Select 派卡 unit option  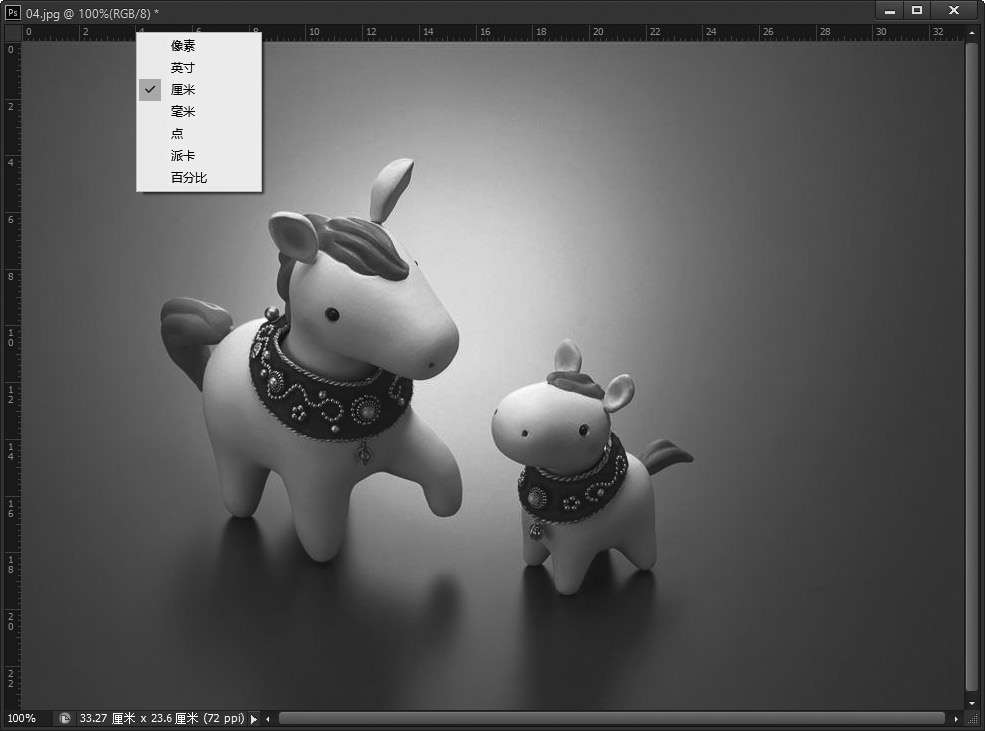(x=199, y=155)
